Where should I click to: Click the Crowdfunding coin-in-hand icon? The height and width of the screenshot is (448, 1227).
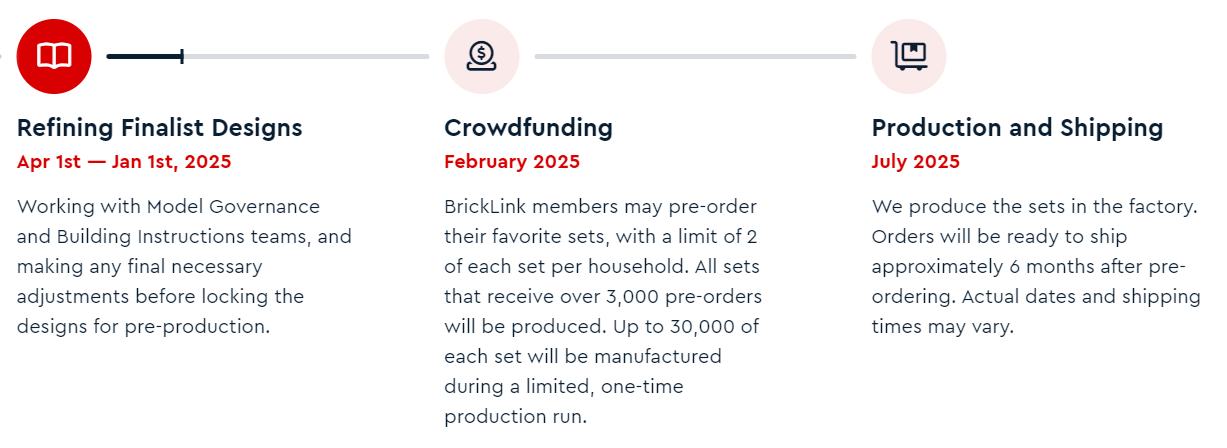pyautogui.click(x=481, y=56)
